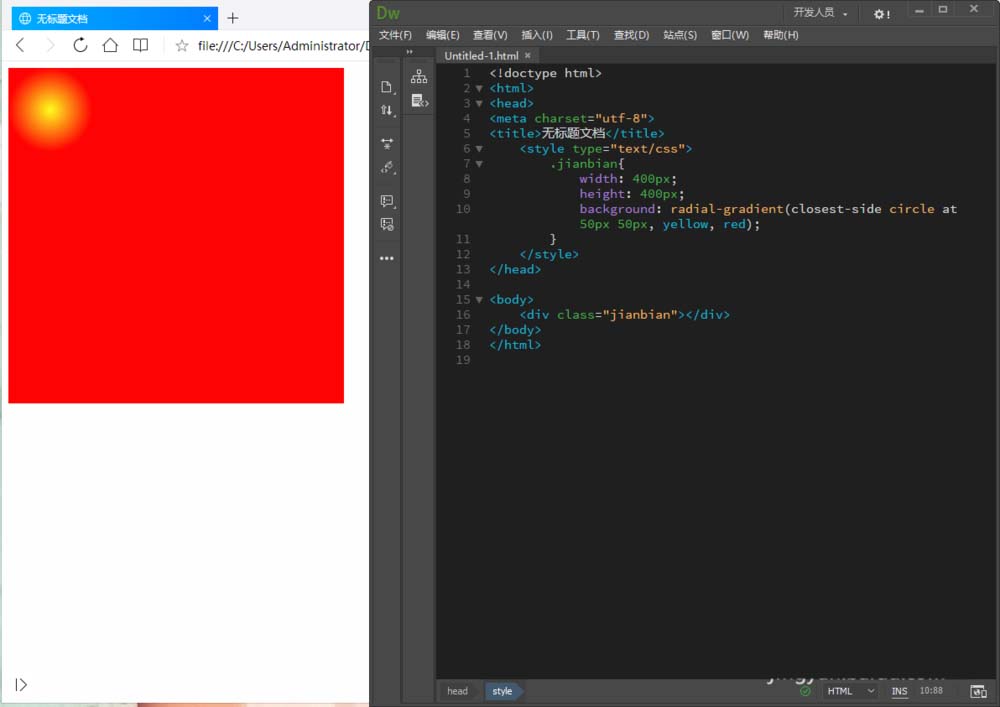
Task: Open the 插入(I) menu
Action: click(x=537, y=35)
